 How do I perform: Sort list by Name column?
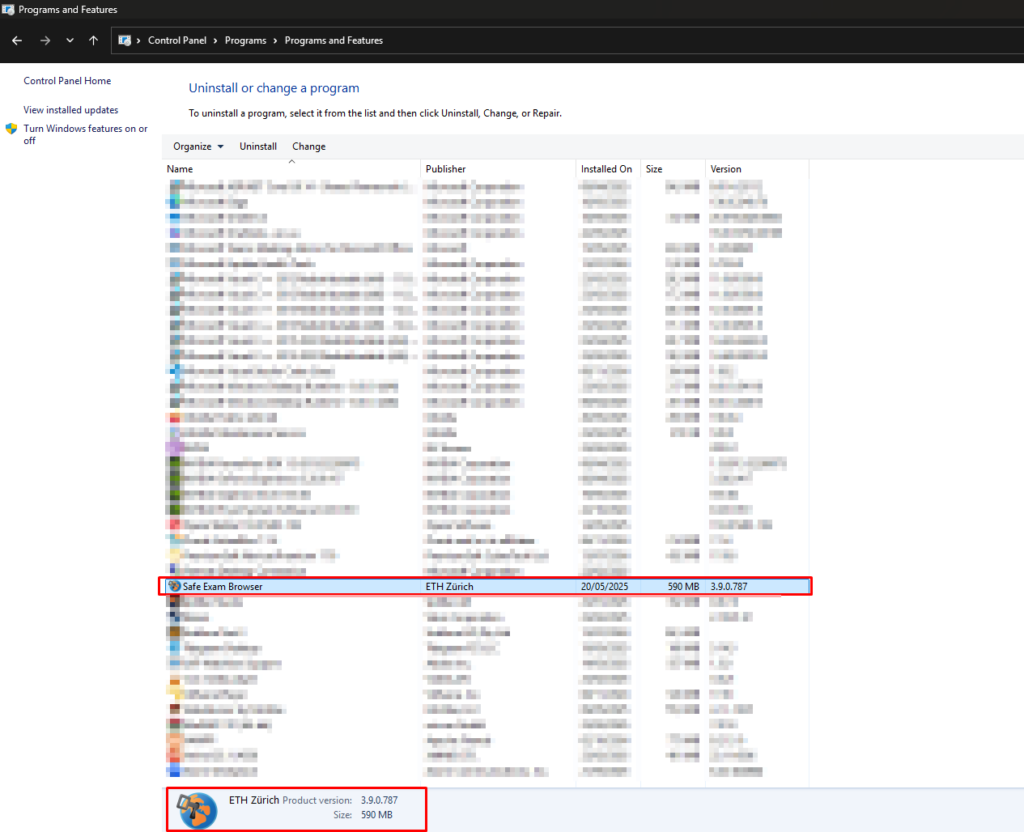tap(292, 169)
